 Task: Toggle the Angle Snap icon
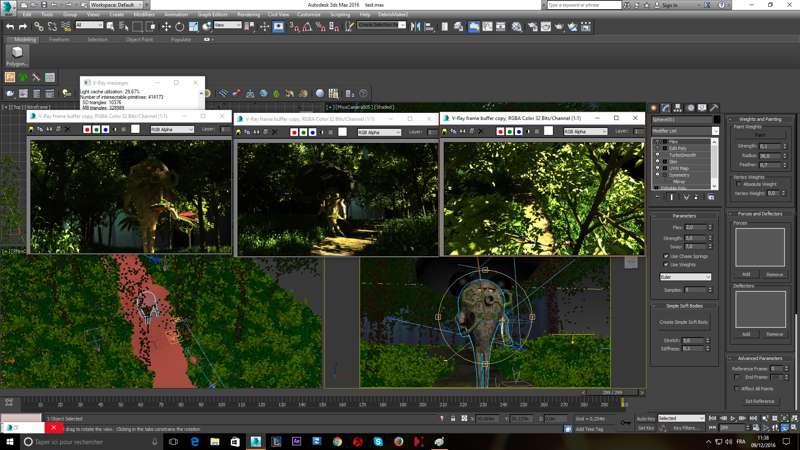point(307,27)
